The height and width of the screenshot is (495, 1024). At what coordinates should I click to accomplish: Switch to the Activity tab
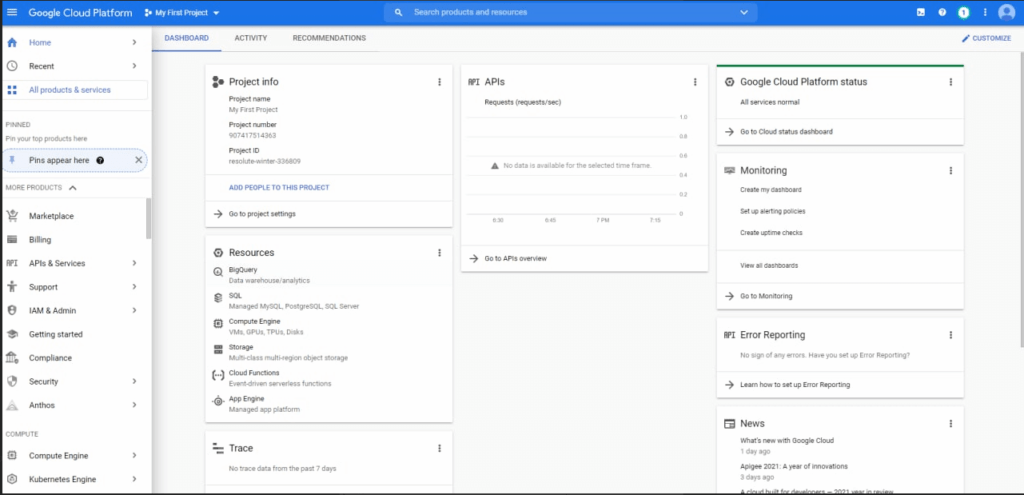pyautogui.click(x=251, y=39)
